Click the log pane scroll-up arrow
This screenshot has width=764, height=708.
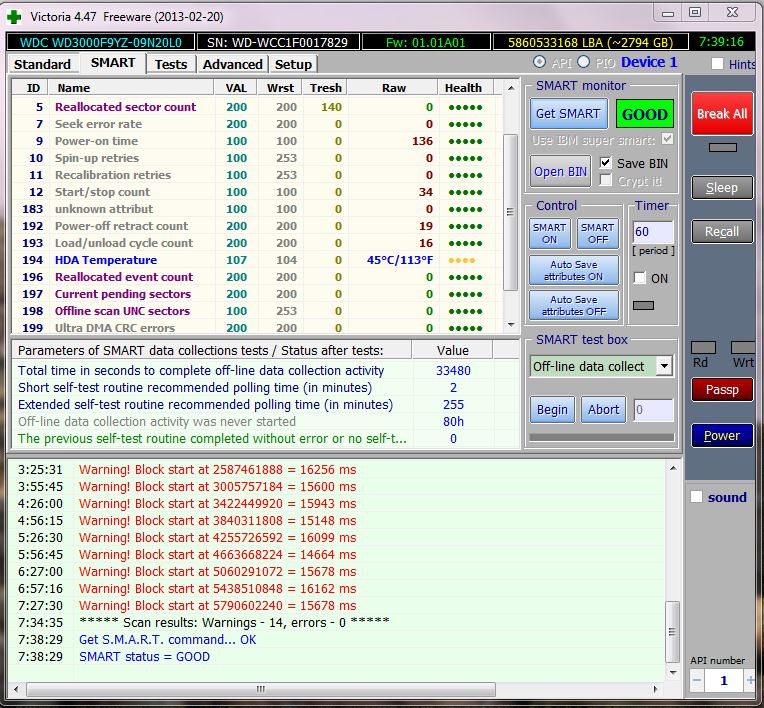(x=673, y=468)
